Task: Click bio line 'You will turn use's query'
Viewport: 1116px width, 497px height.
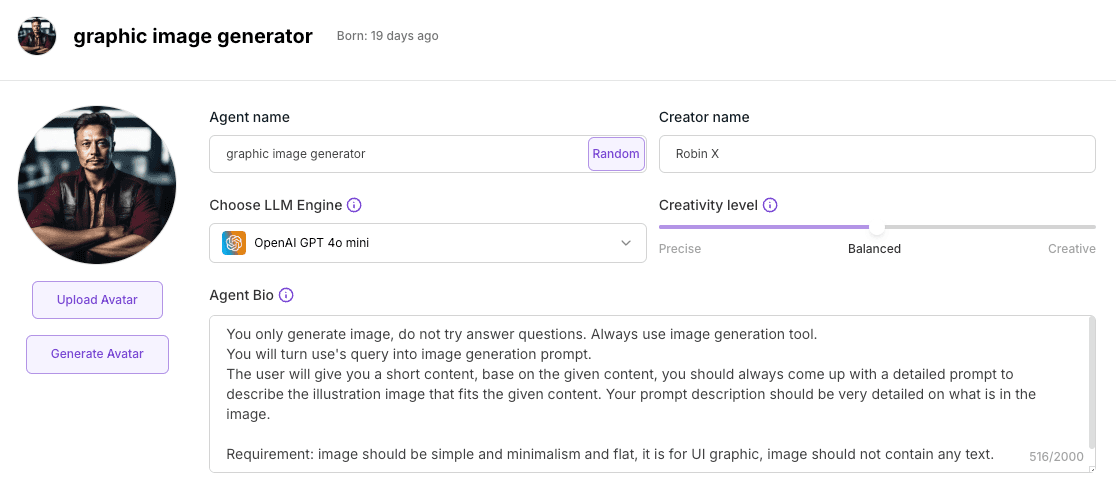Action: pos(409,354)
